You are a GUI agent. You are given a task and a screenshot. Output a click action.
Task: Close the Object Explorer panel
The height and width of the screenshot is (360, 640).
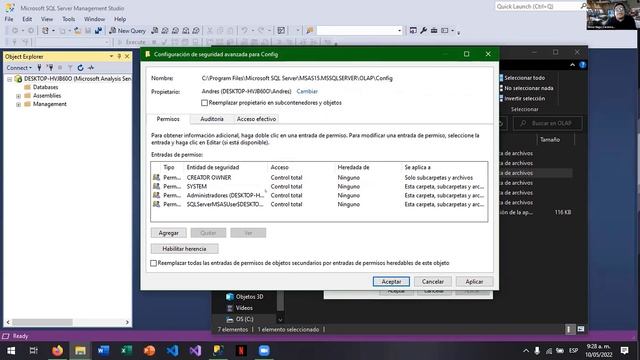[127, 56]
